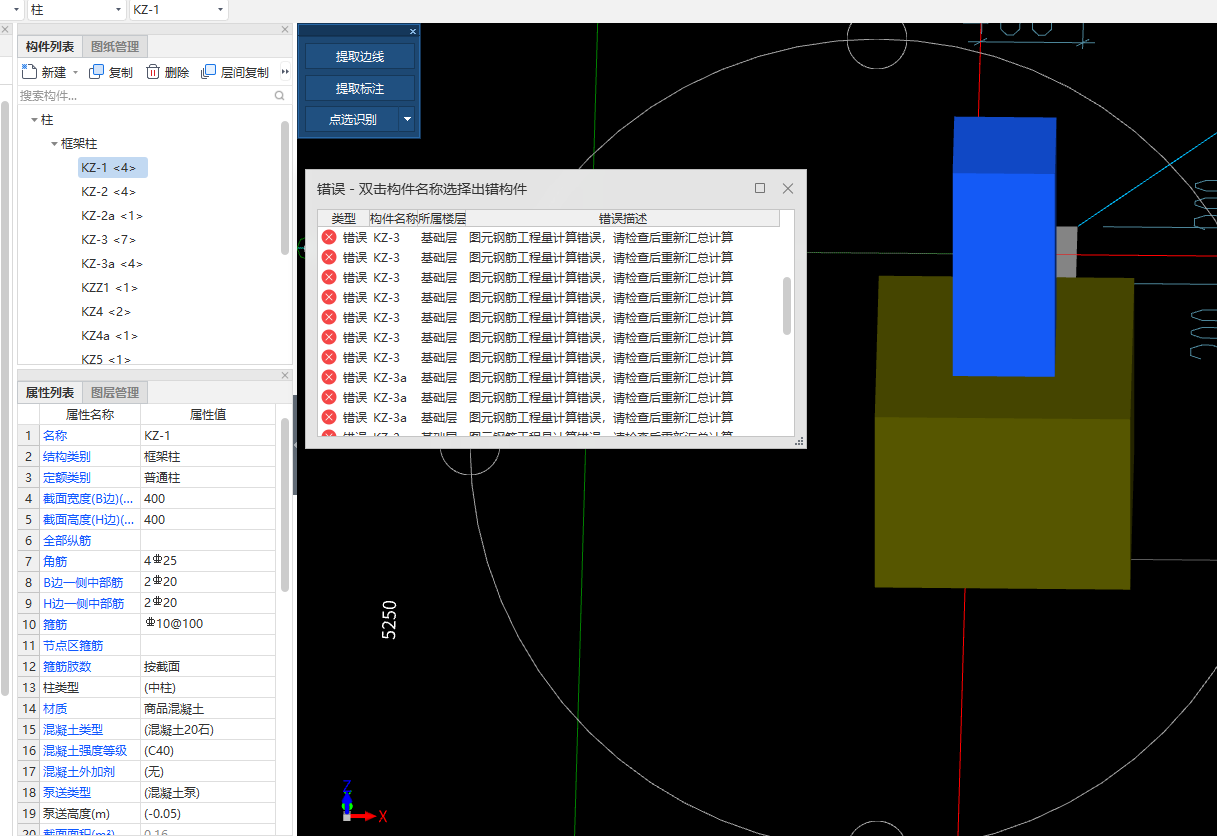Click the 柱类型 value (中柱)
The width and height of the screenshot is (1217, 836).
[208, 688]
